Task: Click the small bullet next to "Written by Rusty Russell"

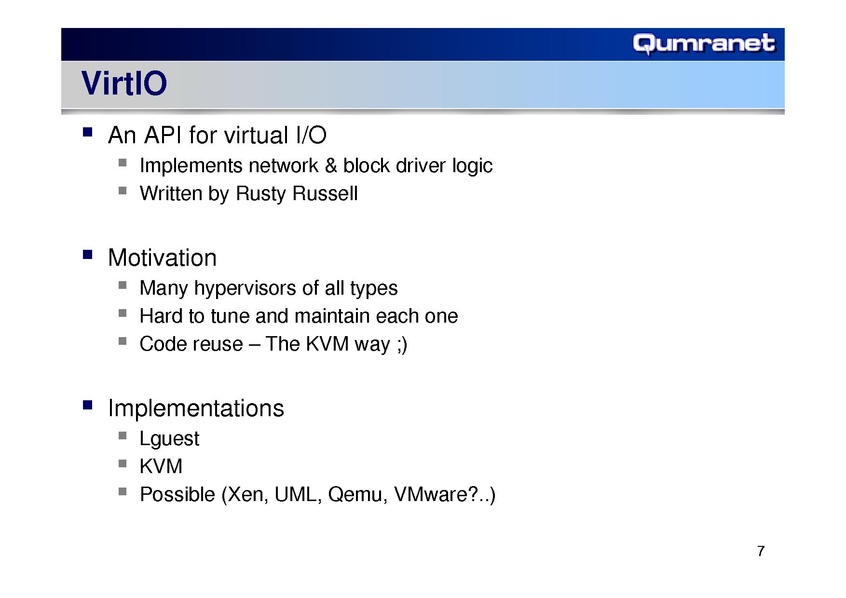Action: (121, 191)
